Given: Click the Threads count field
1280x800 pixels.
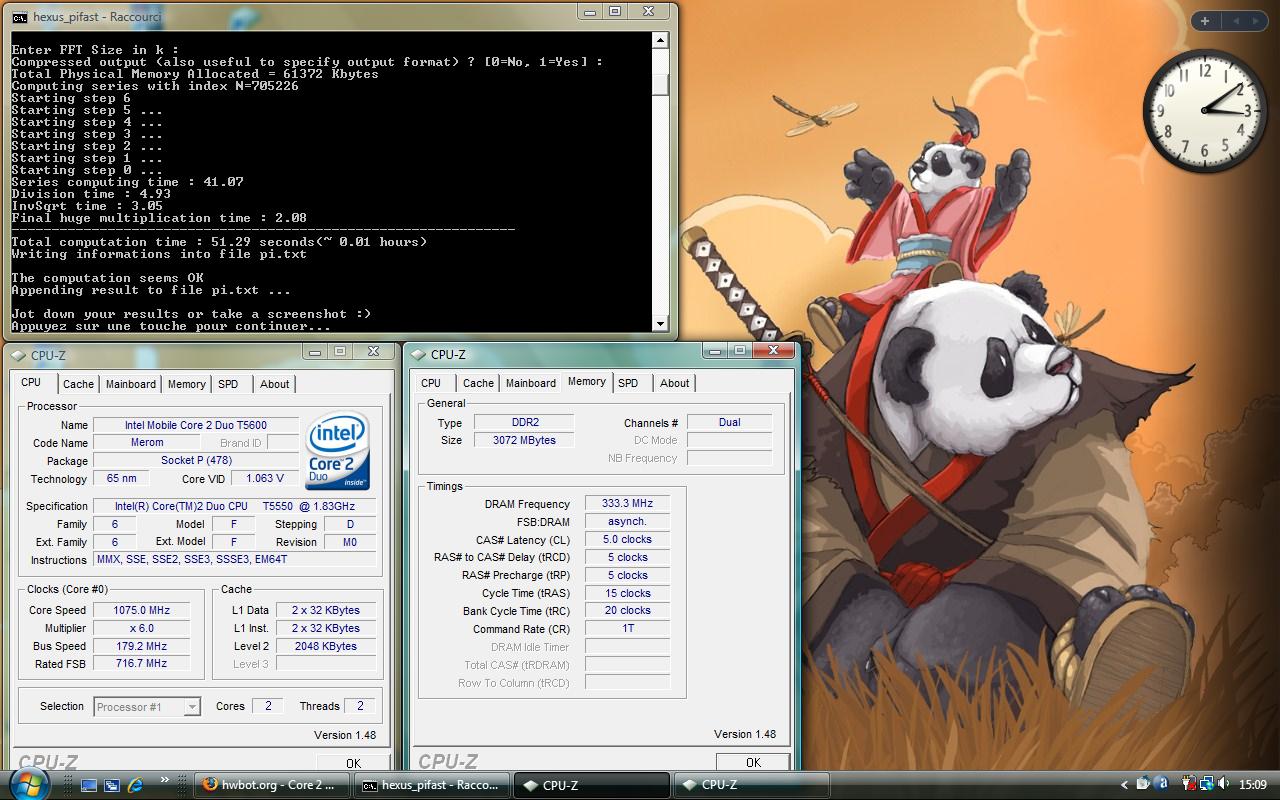Looking at the screenshot, I should coord(360,706).
